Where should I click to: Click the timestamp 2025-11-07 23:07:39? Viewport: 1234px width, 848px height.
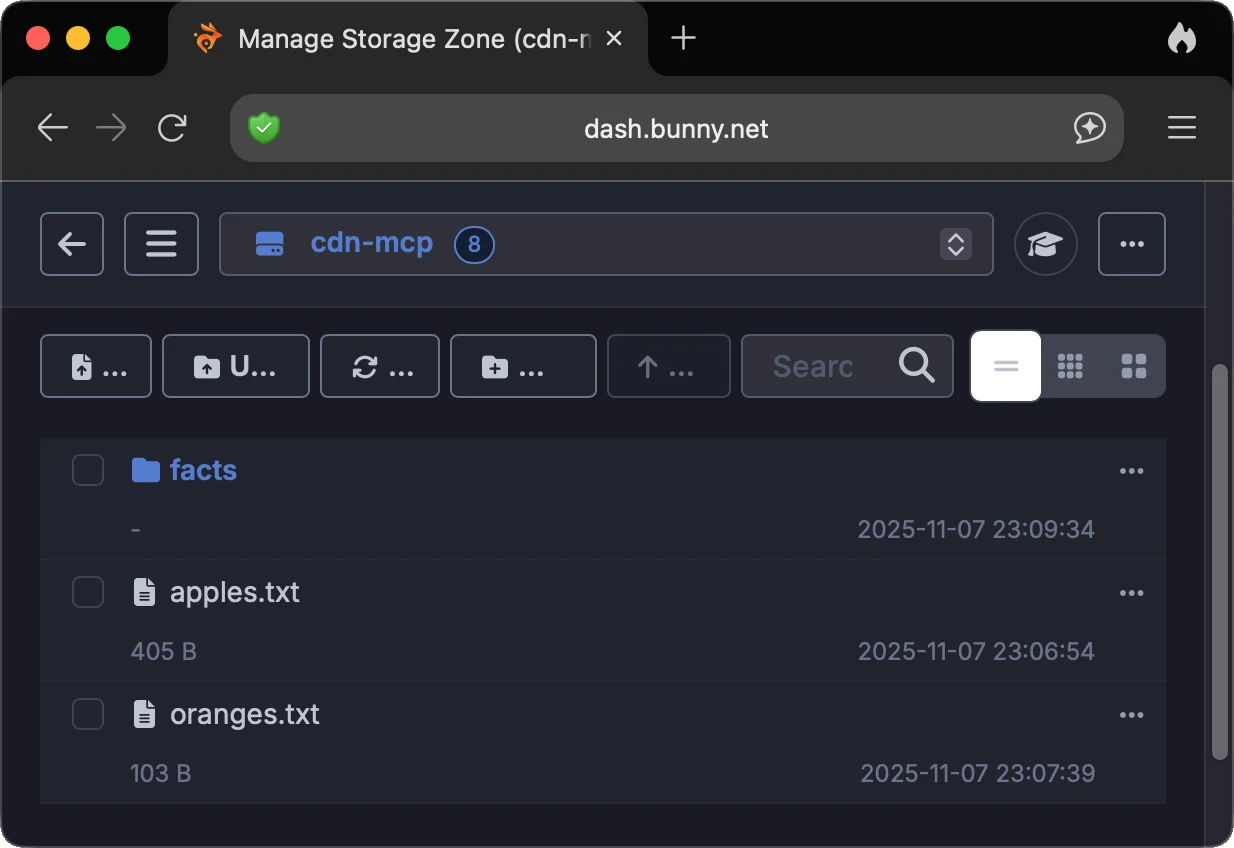[x=978, y=773]
